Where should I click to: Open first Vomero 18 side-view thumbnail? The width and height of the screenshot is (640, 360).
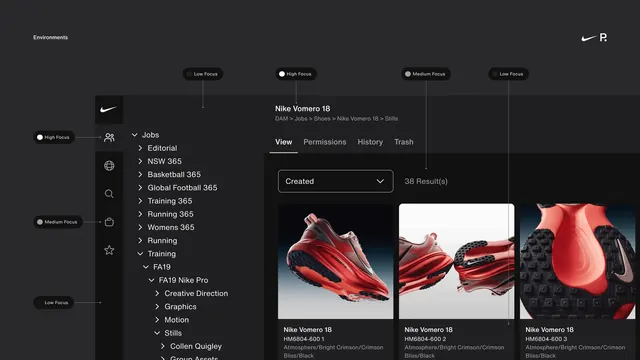tap(336, 261)
